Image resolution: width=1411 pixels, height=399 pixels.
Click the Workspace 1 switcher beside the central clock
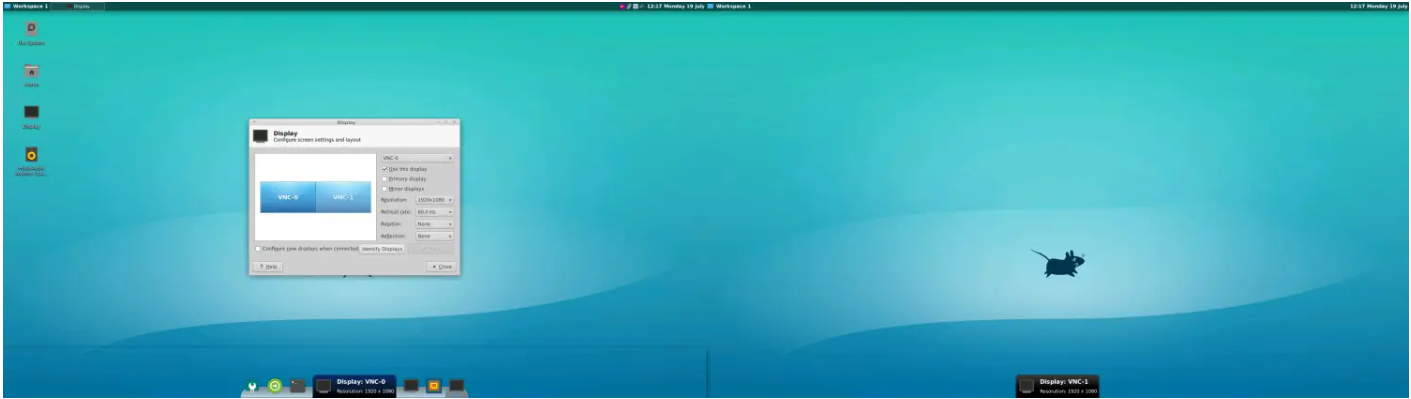point(730,6)
